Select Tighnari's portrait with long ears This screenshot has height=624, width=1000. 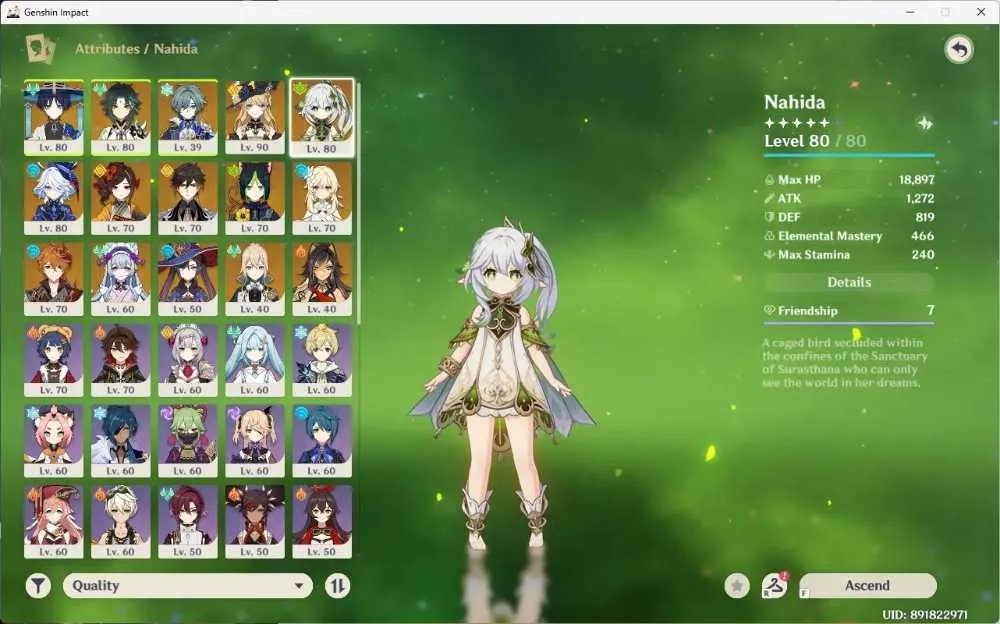click(x=254, y=198)
